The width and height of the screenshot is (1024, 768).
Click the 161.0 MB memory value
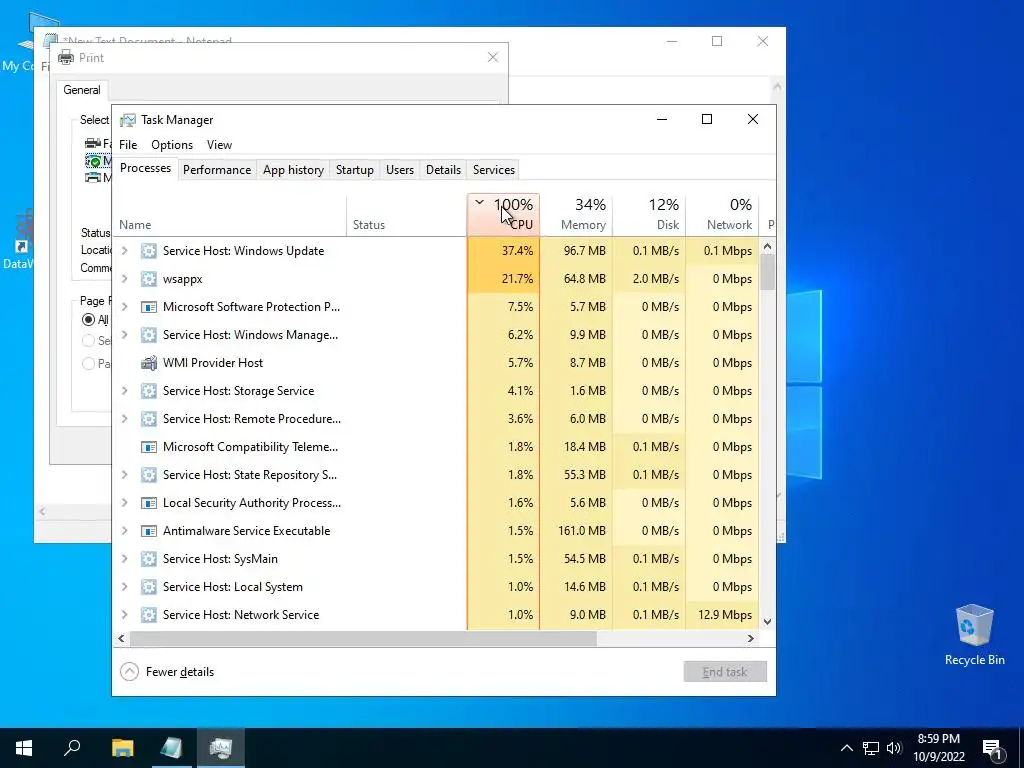(x=582, y=531)
